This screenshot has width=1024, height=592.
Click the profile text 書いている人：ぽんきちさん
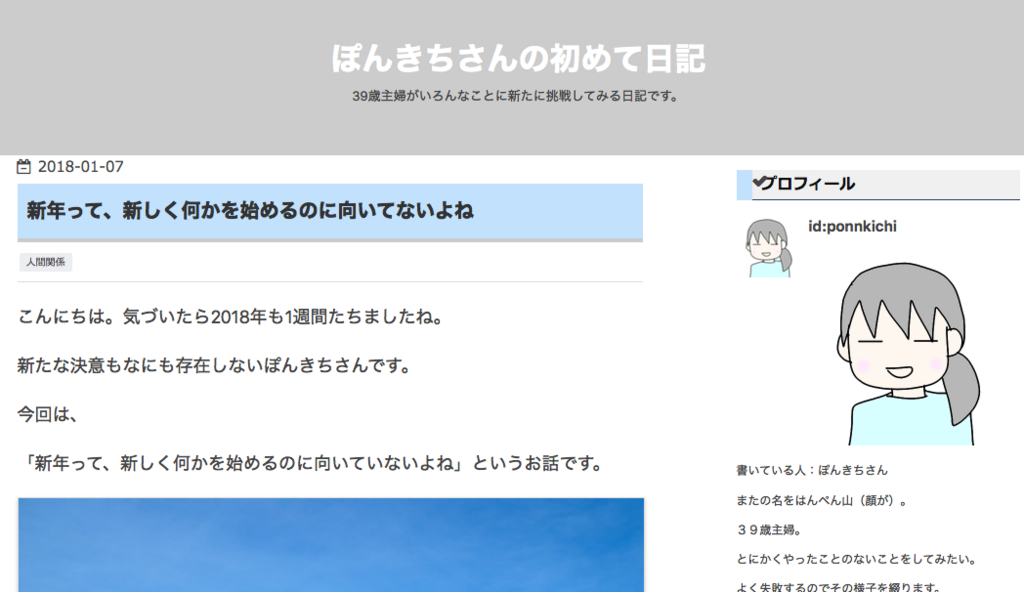click(x=812, y=470)
